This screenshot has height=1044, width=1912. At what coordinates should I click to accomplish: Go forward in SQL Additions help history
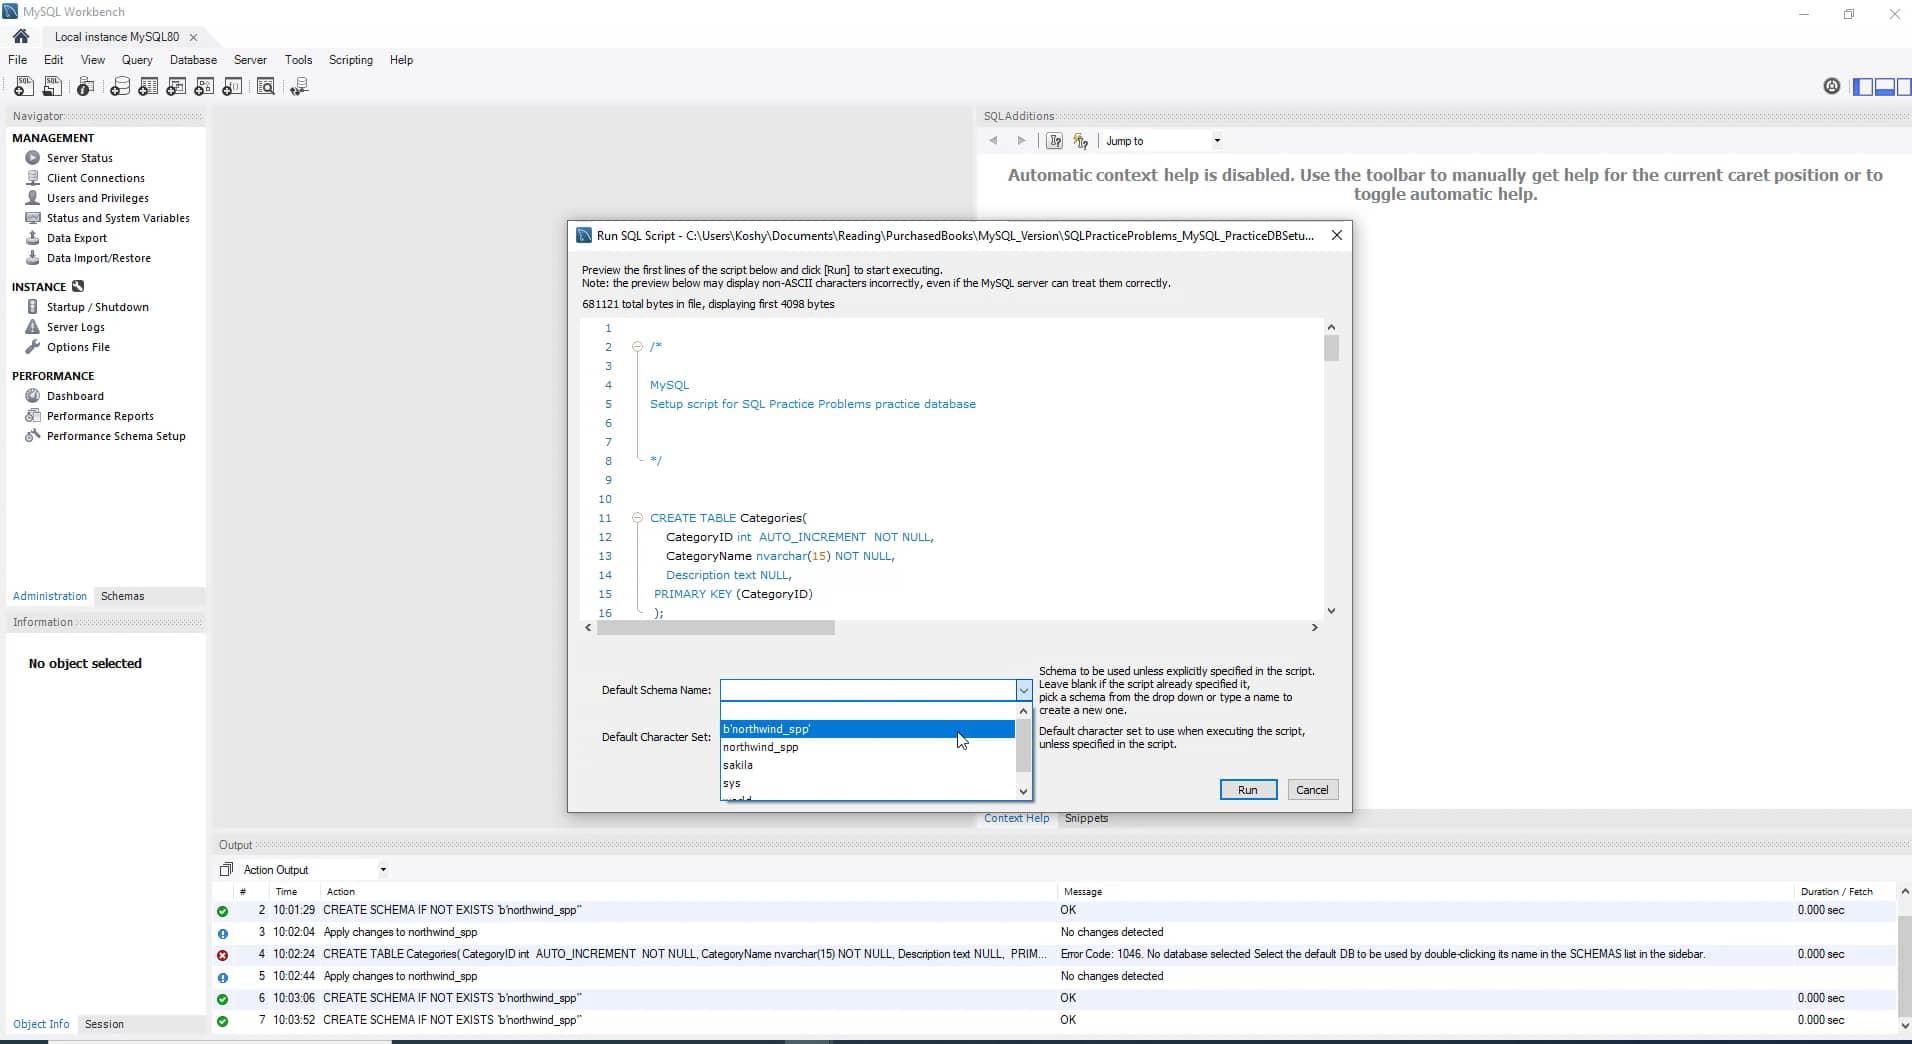[x=1021, y=141]
